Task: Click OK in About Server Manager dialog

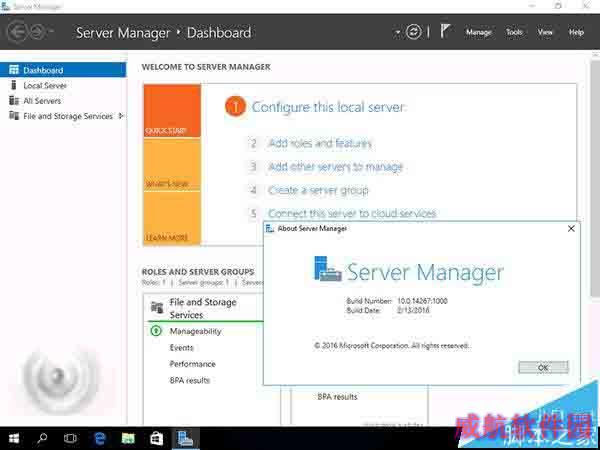Action: [543, 367]
